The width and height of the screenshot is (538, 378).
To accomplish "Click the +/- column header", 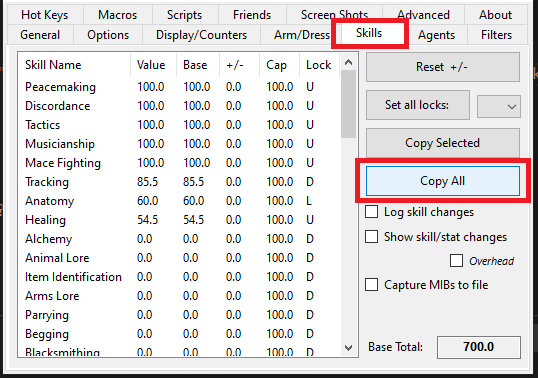I will pos(239,65).
